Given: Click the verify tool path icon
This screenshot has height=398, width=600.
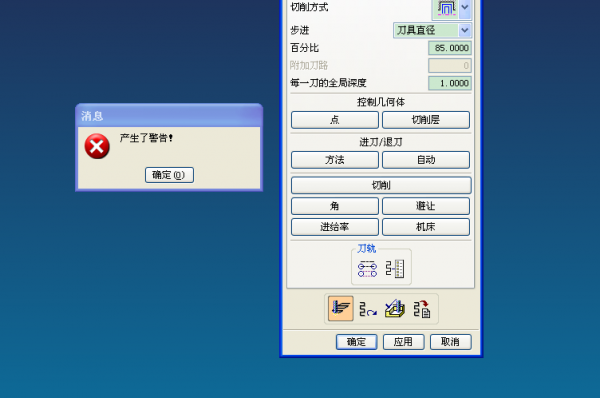Looking at the screenshot, I should [395, 309].
